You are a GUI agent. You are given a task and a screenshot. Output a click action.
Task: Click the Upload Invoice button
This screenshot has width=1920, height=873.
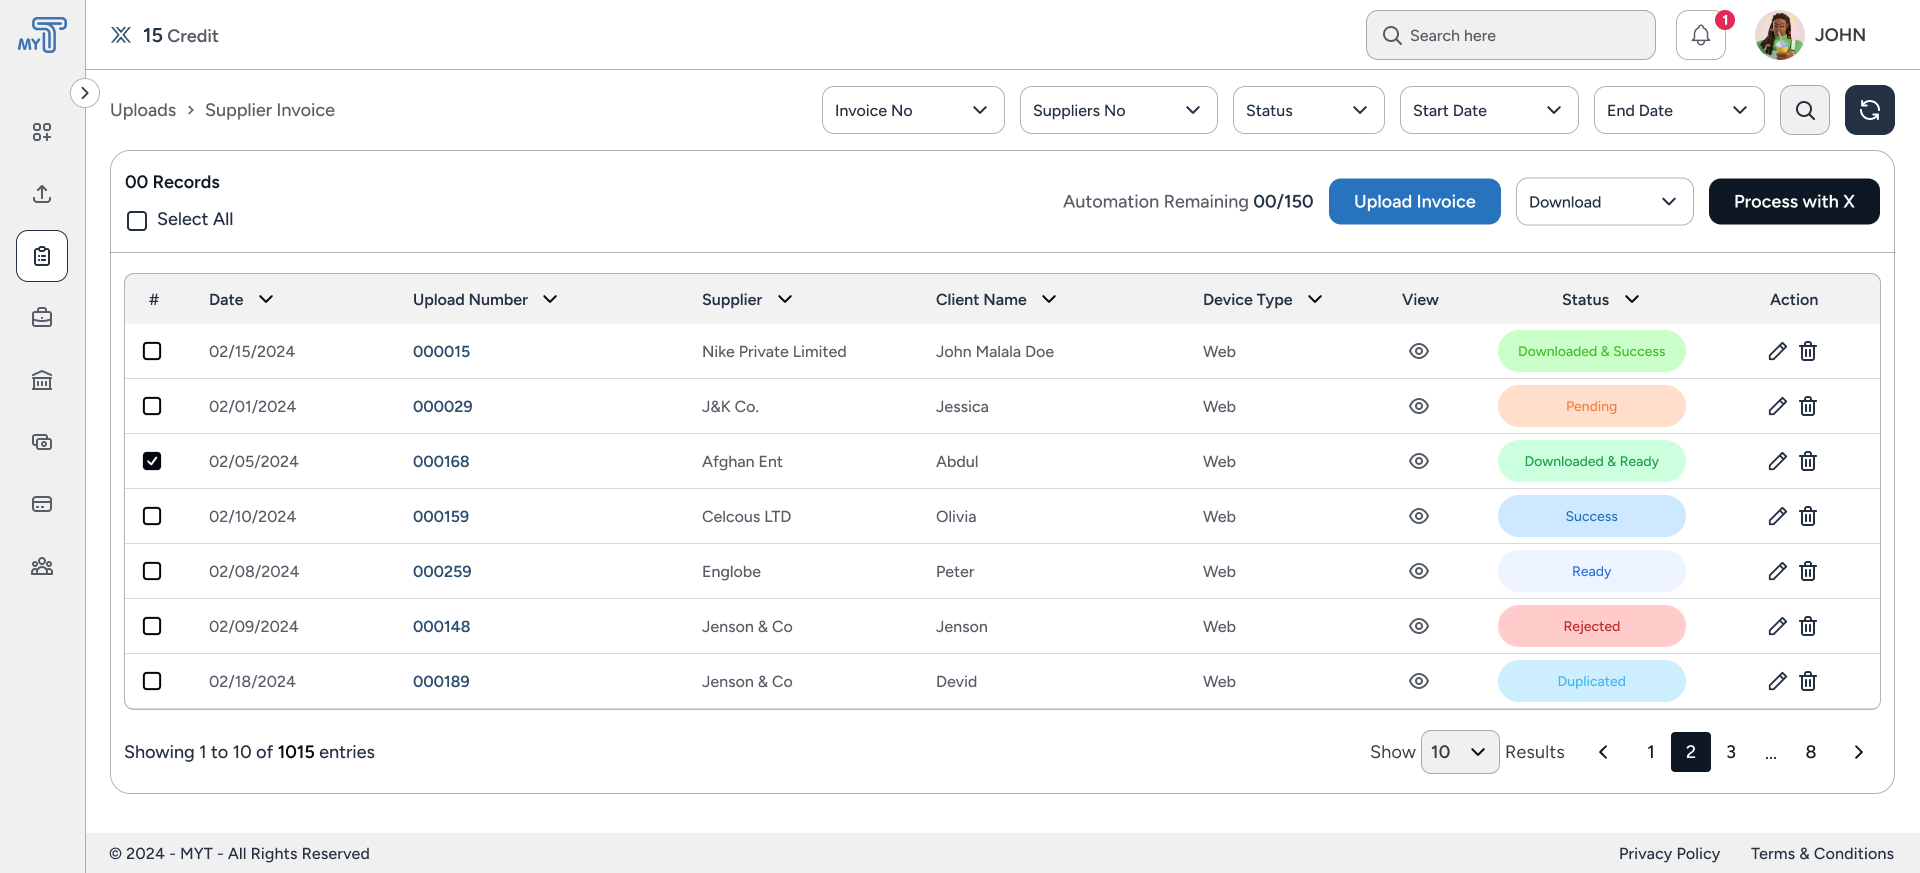click(x=1414, y=202)
